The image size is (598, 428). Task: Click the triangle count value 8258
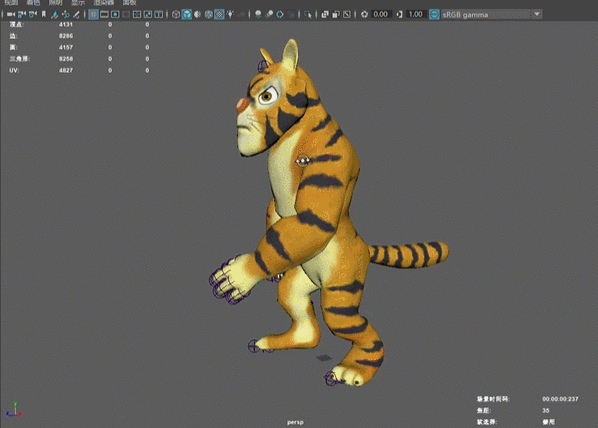click(66, 59)
